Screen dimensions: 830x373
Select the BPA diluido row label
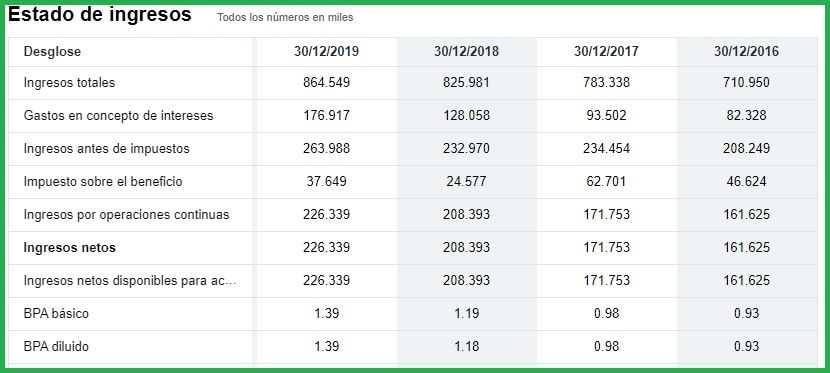tap(56, 347)
